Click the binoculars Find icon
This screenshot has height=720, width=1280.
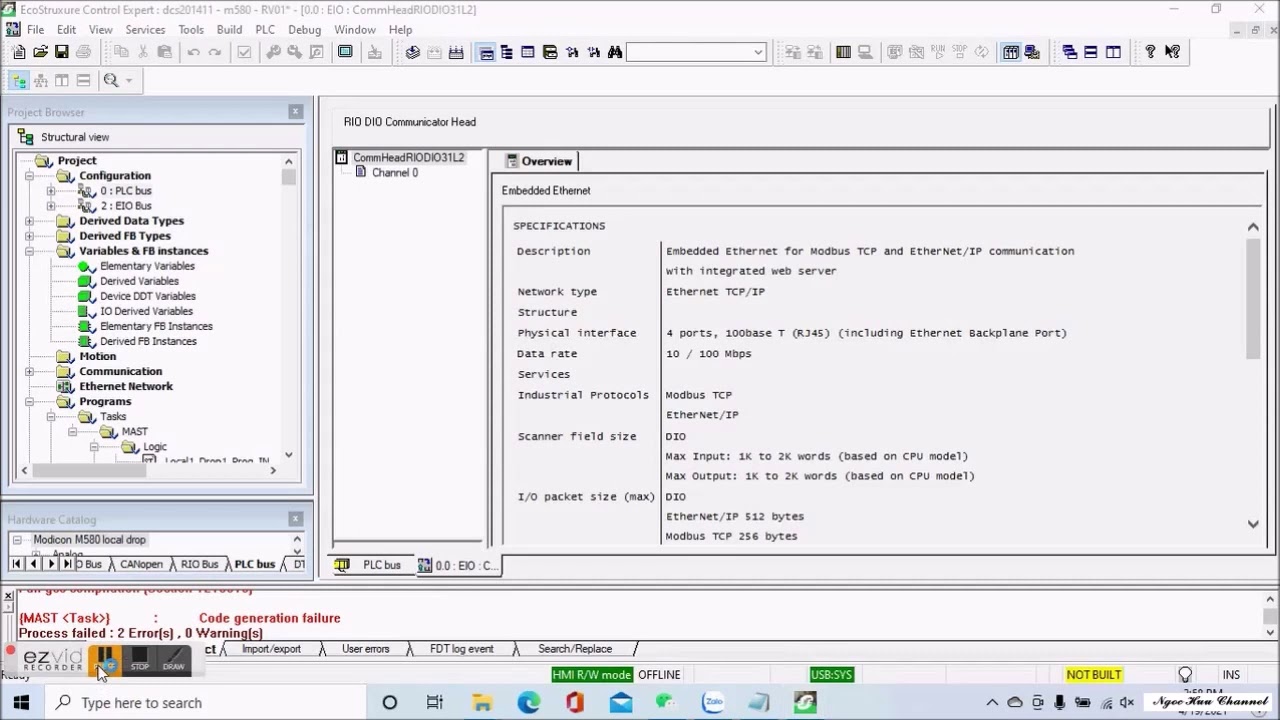[615, 52]
